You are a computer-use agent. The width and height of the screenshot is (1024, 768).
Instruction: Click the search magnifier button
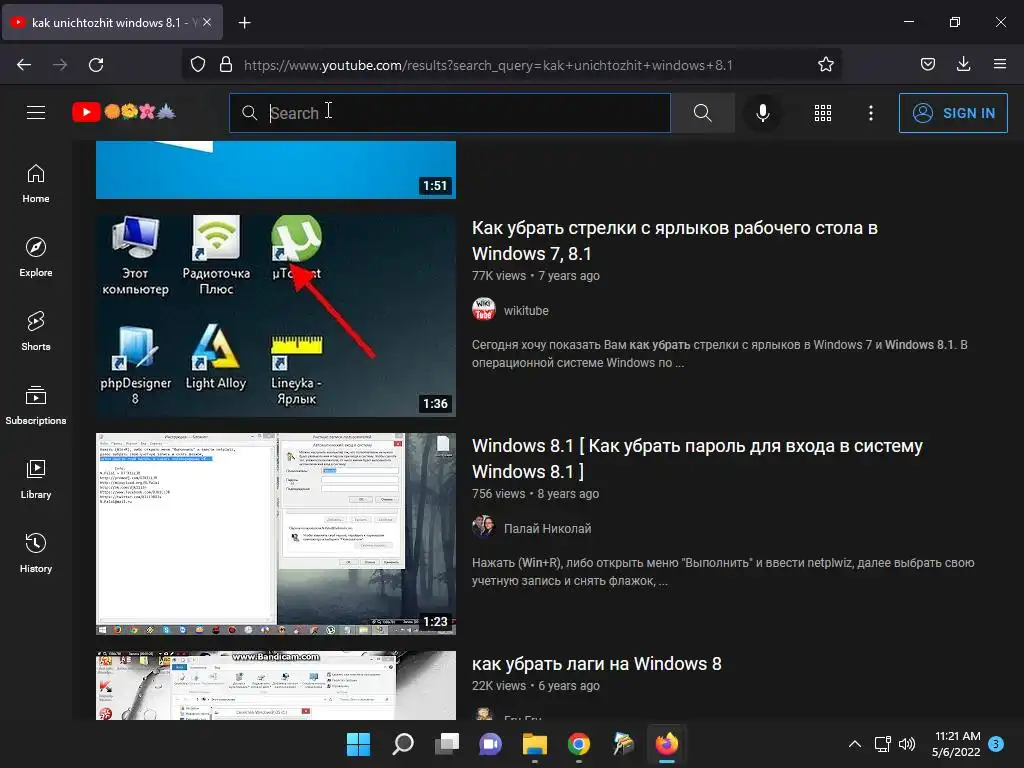703,113
